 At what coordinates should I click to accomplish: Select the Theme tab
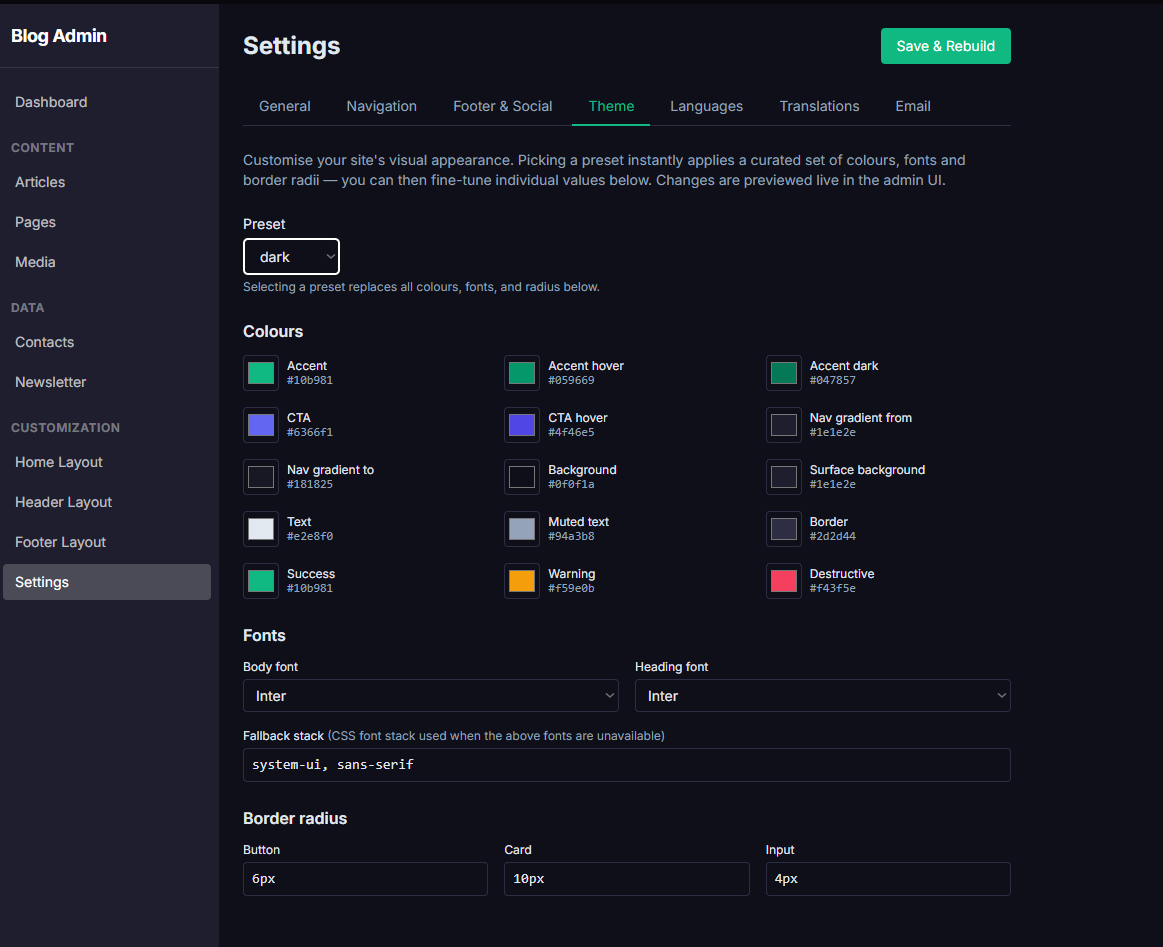[611, 106]
